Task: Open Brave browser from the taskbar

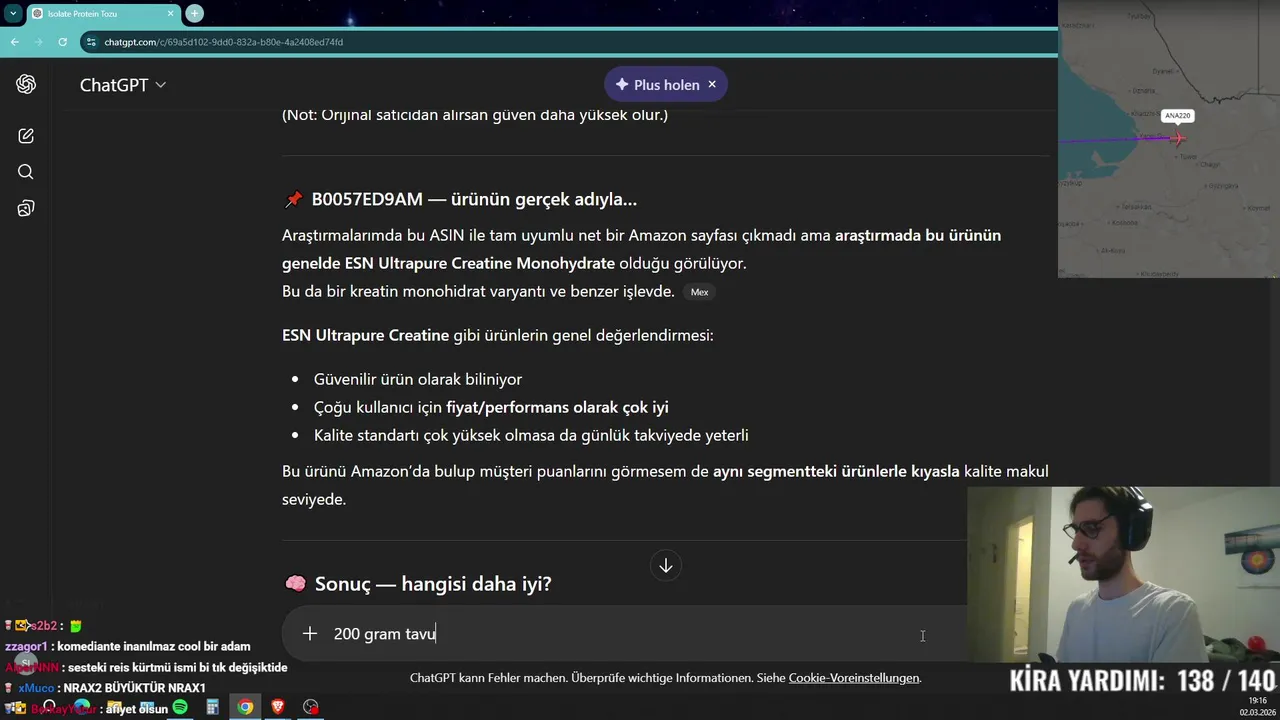Action: click(x=278, y=707)
